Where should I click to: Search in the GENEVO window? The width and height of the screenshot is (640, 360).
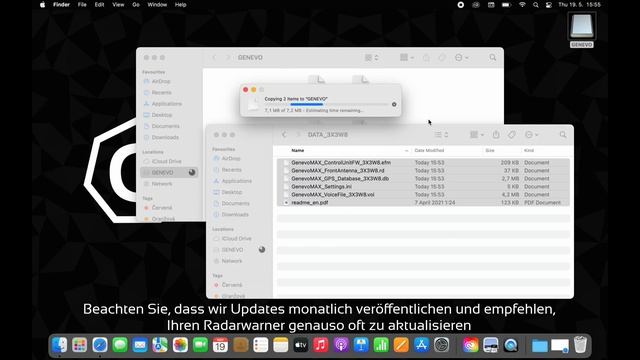coord(493,58)
